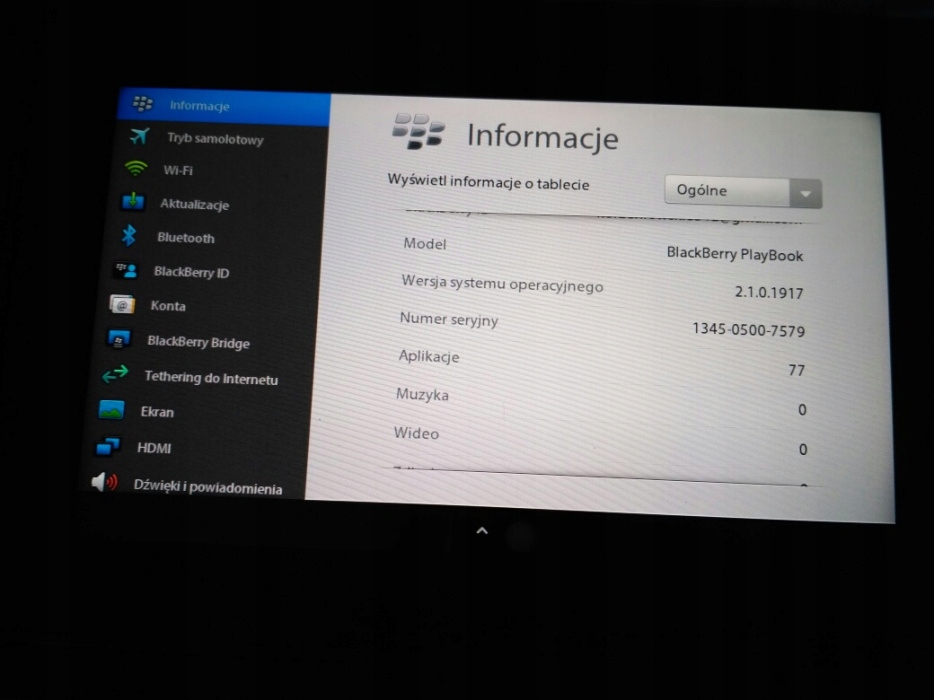Select the 2.1.0.1917 version value
Viewport: 934px width, 700px height.
[769, 292]
